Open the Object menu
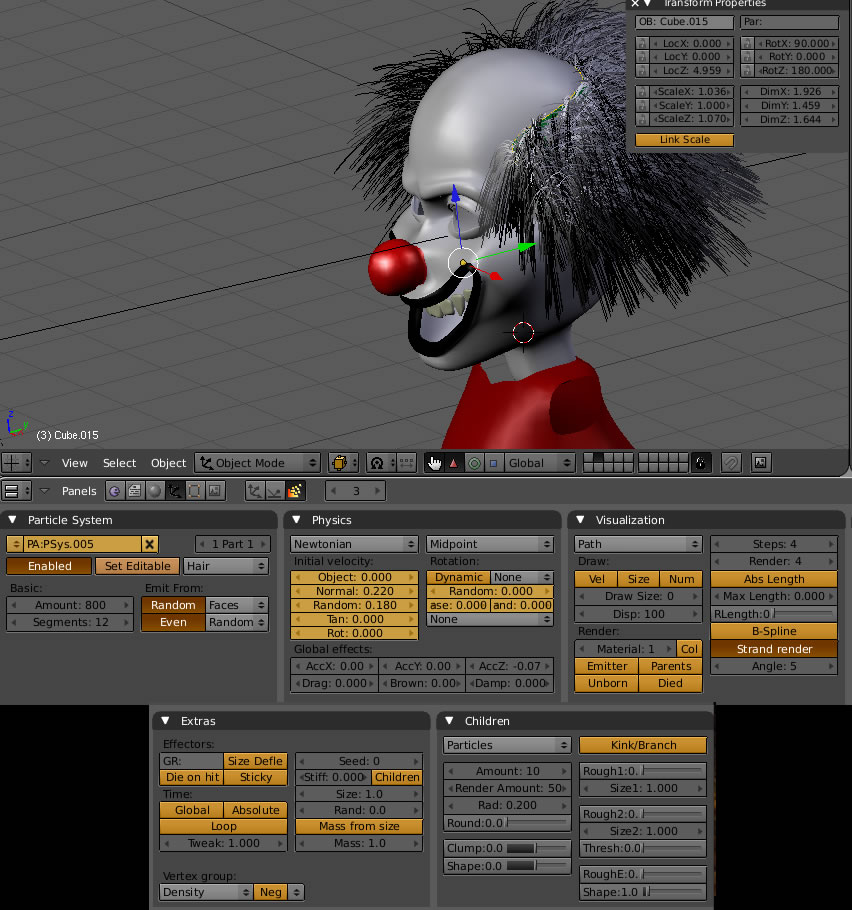Viewport: 852px width, 910px height. pos(168,463)
